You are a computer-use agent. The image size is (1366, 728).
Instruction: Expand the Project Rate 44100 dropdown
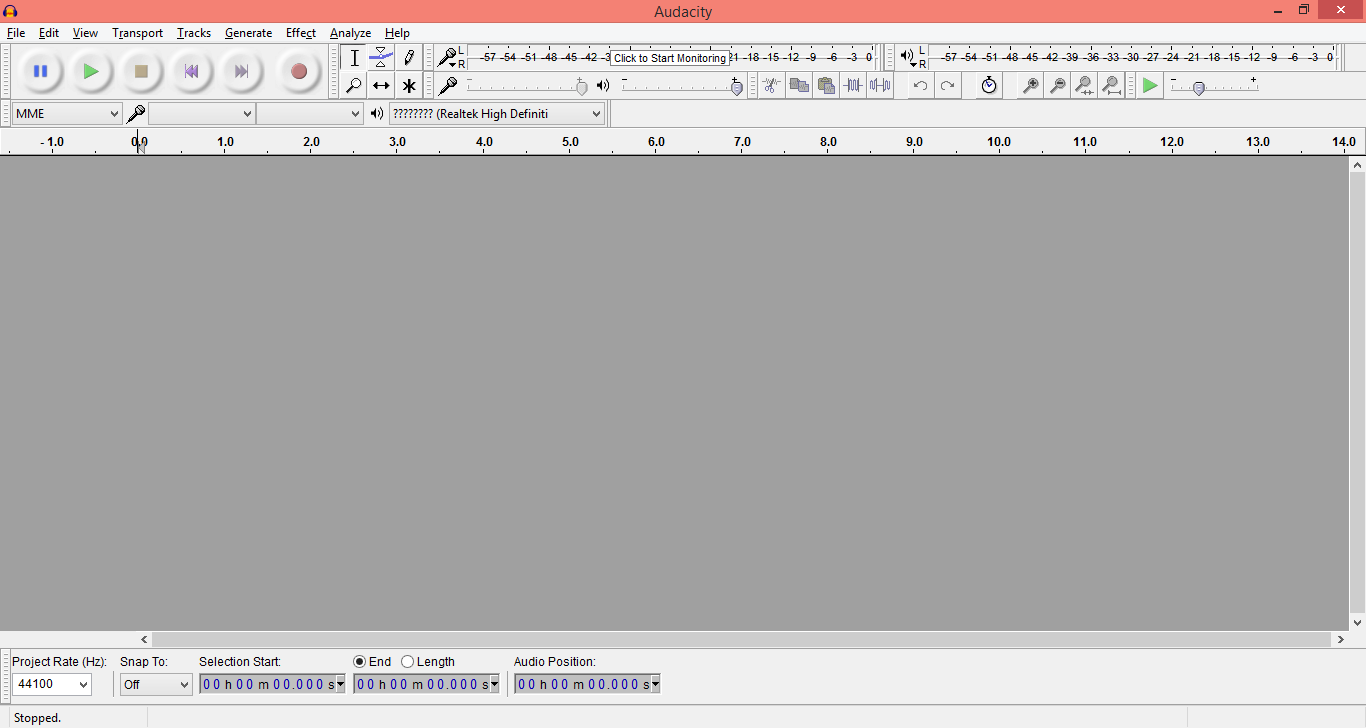pyautogui.click(x=52, y=685)
